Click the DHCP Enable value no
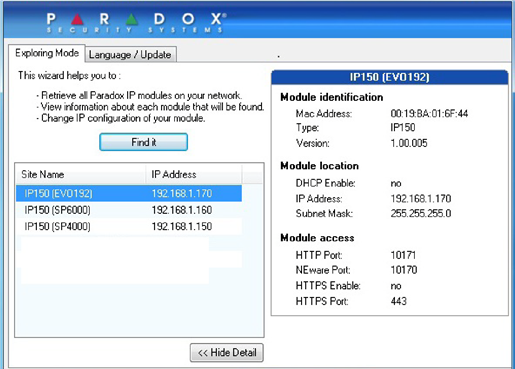Image resolution: width=515 pixels, height=369 pixels. [x=396, y=183]
